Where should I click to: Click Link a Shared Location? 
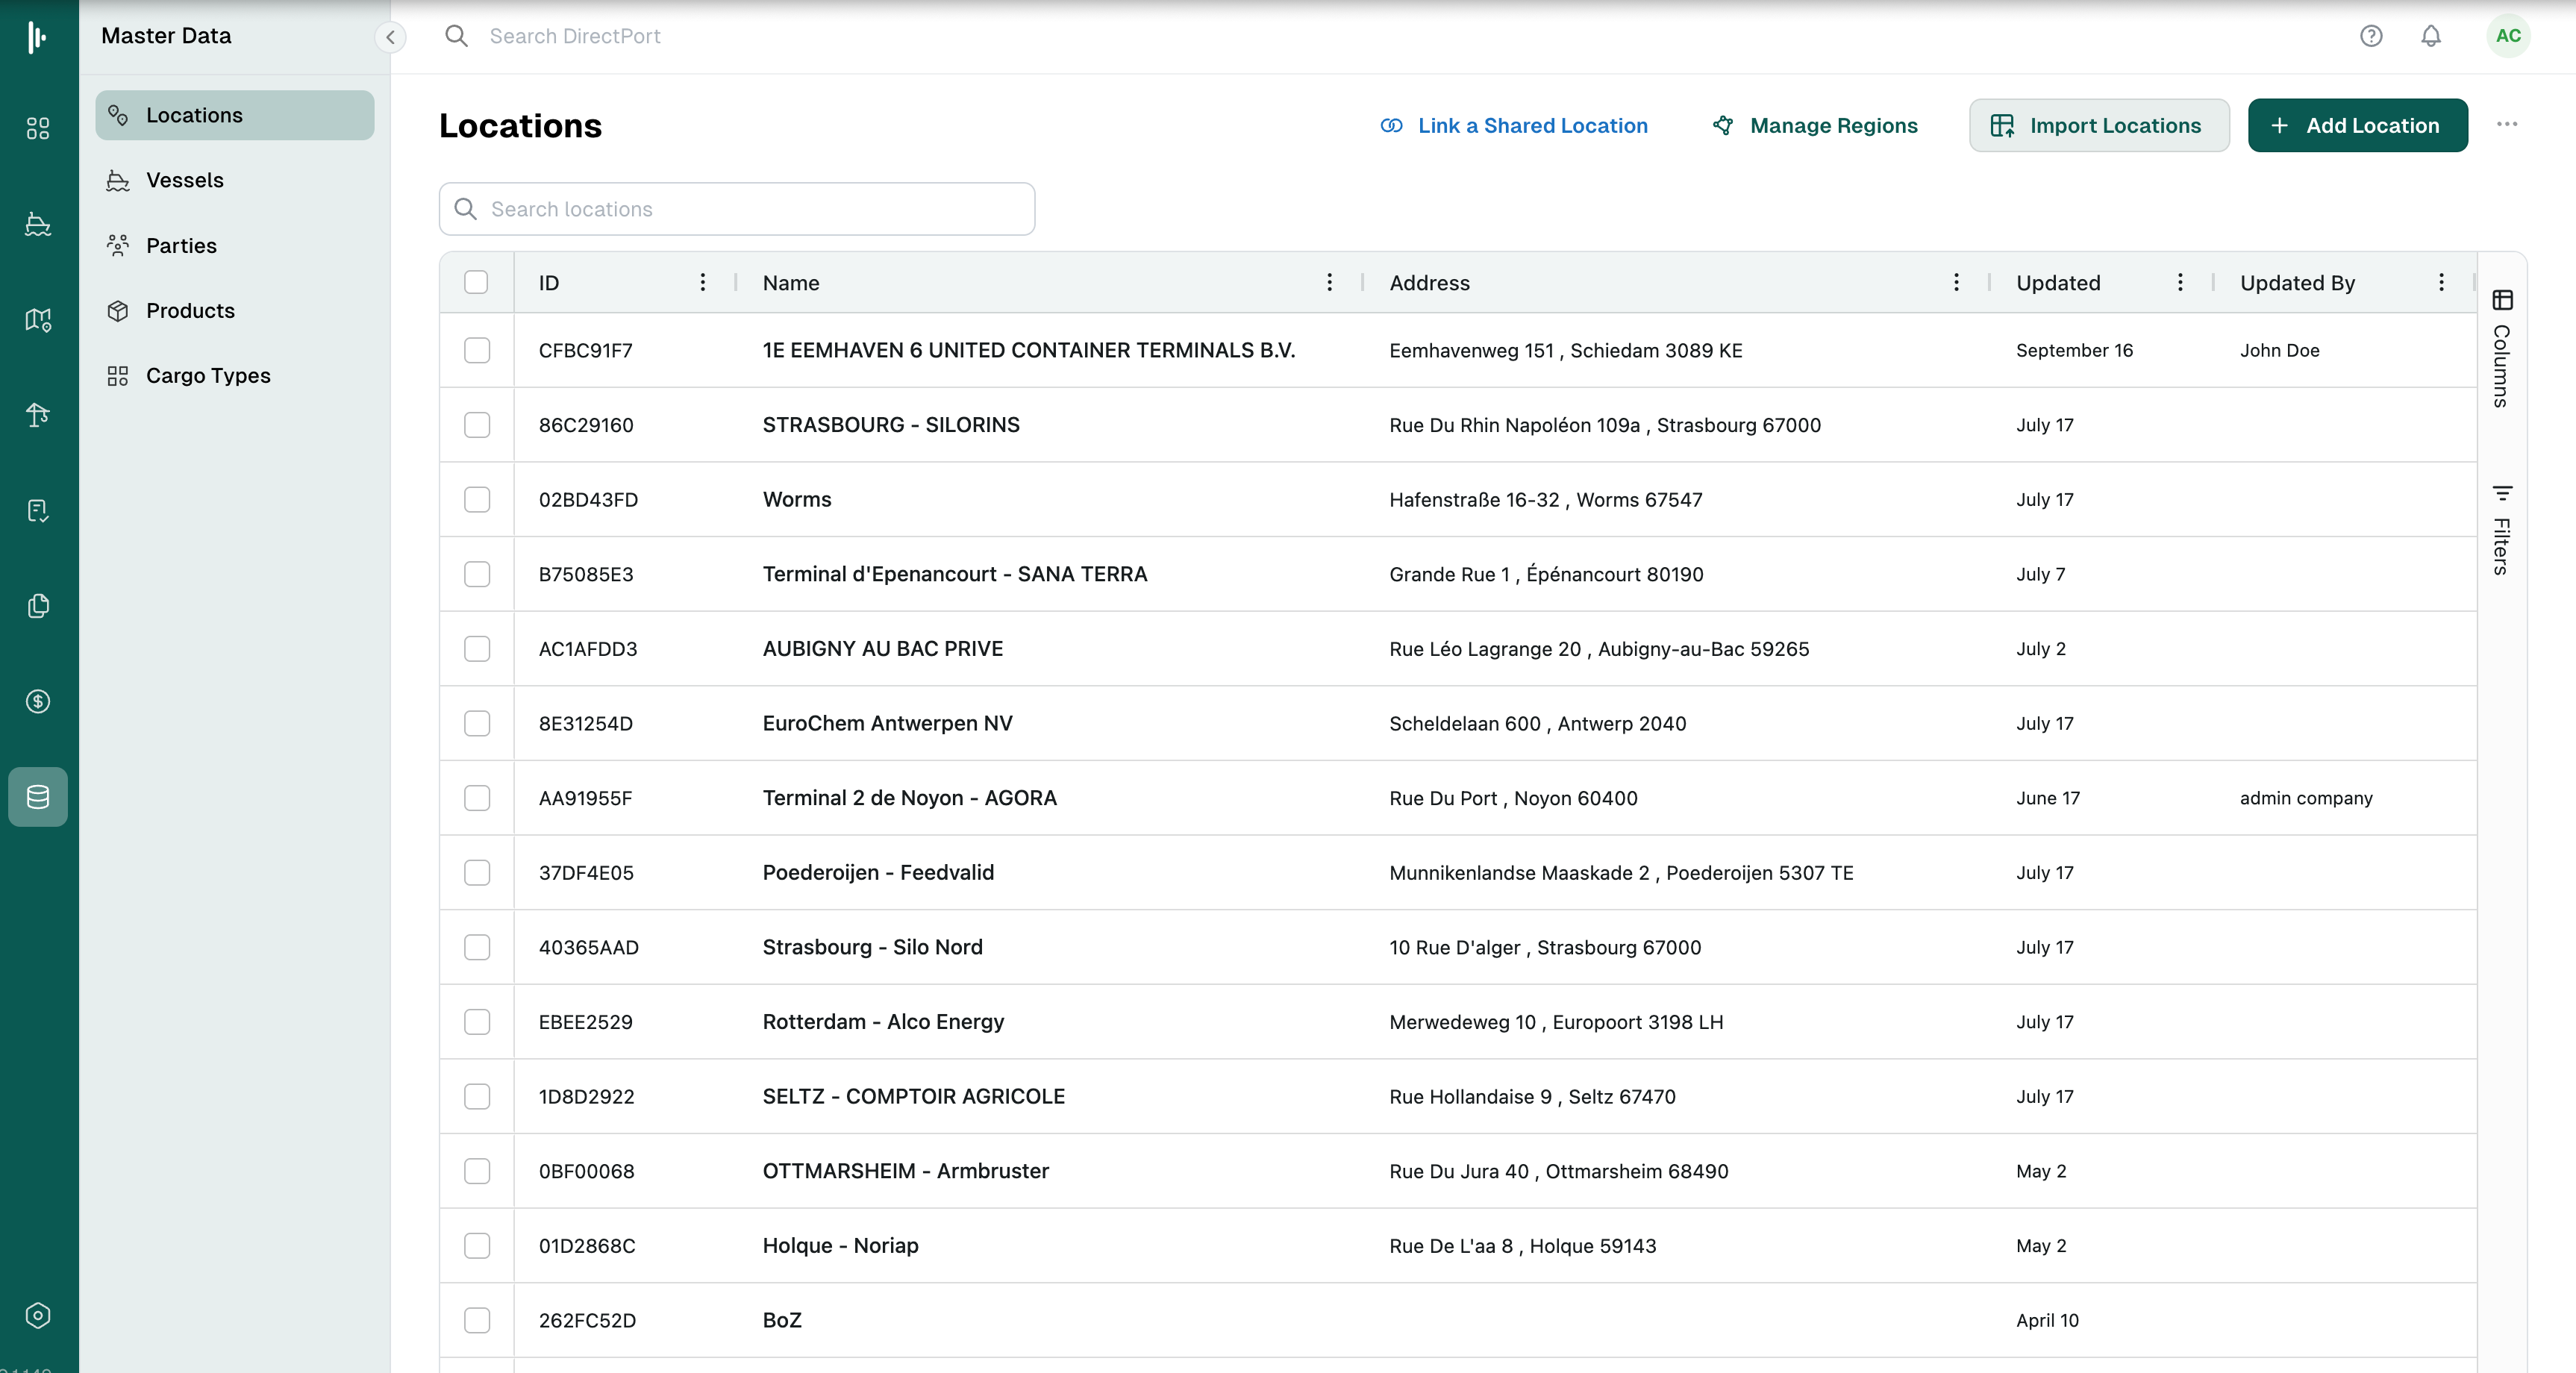(1513, 125)
